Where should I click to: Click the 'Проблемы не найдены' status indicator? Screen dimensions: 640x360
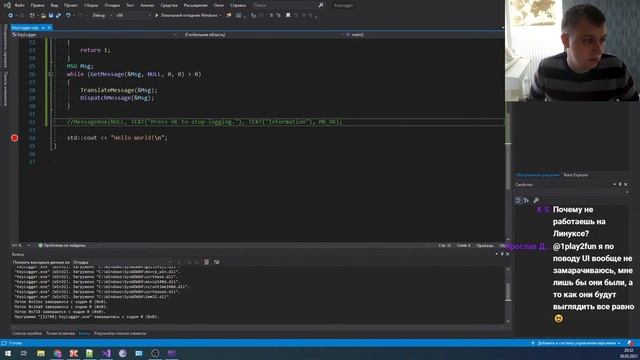[62, 246]
